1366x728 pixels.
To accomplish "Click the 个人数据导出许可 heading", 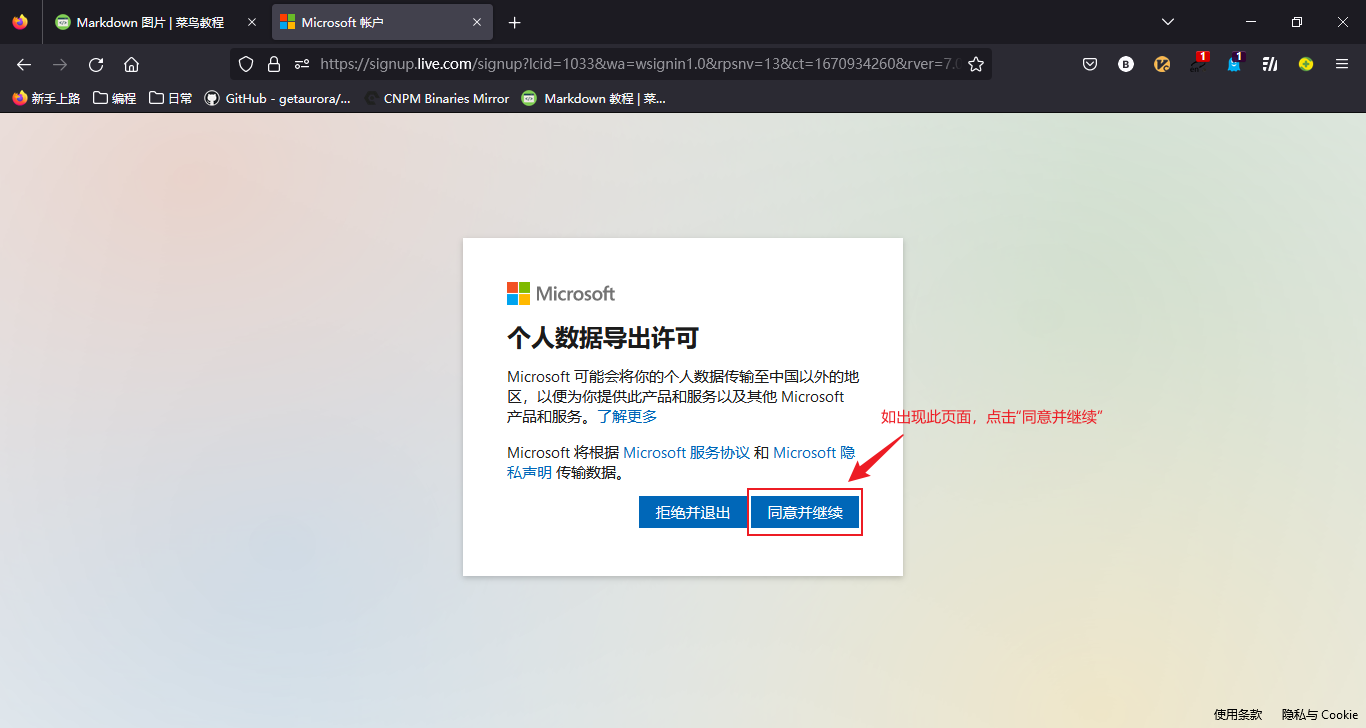I will click(x=602, y=338).
